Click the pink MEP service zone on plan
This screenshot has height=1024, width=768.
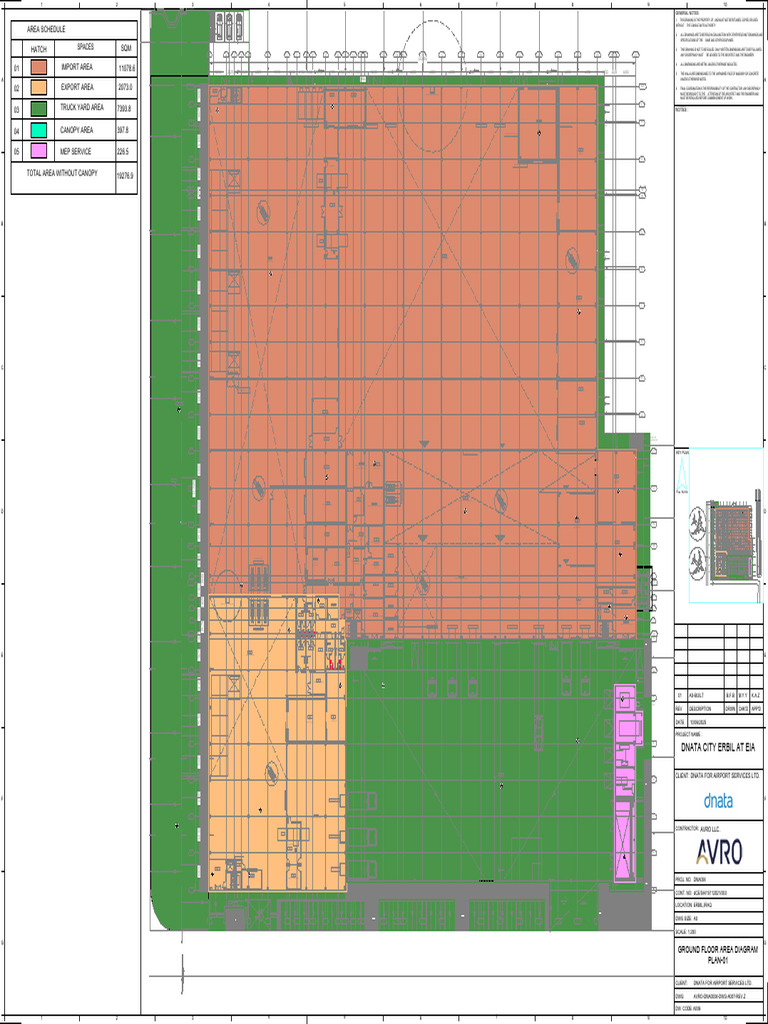(x=626, y=782)
